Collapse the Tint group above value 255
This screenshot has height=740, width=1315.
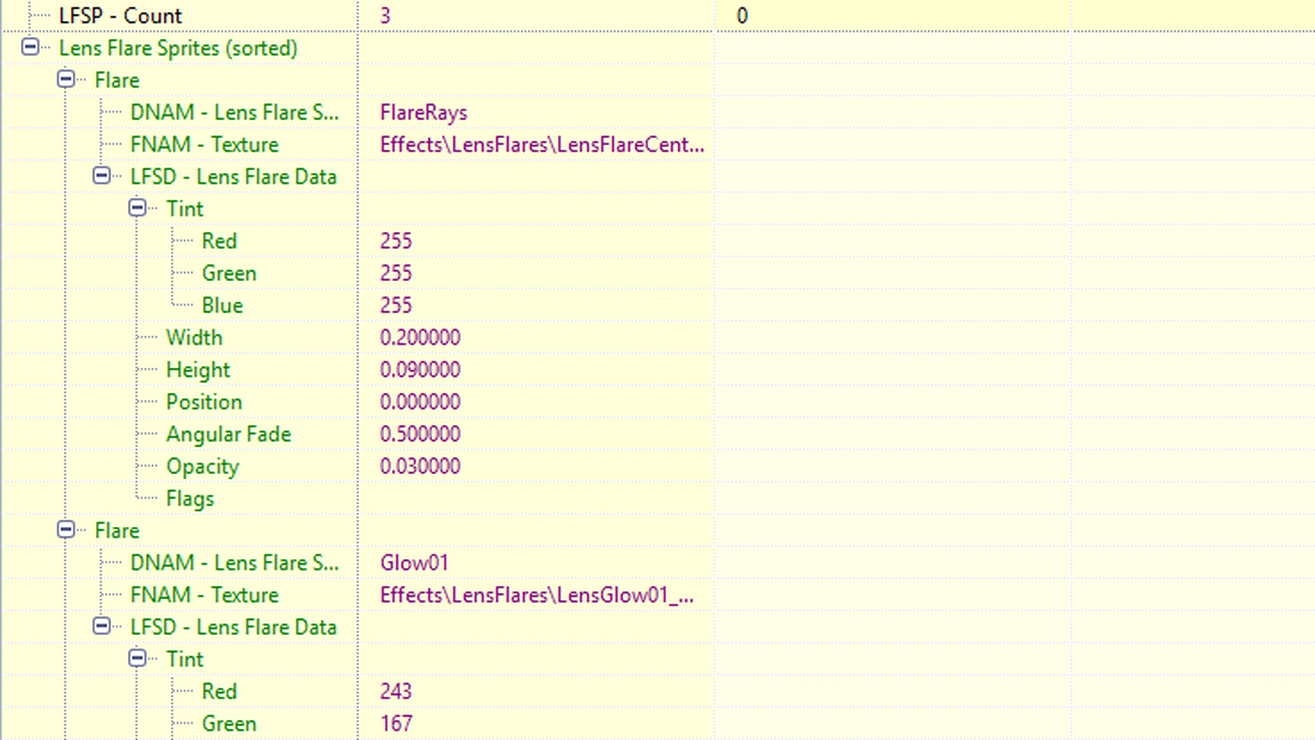click(x=138, y=208)
